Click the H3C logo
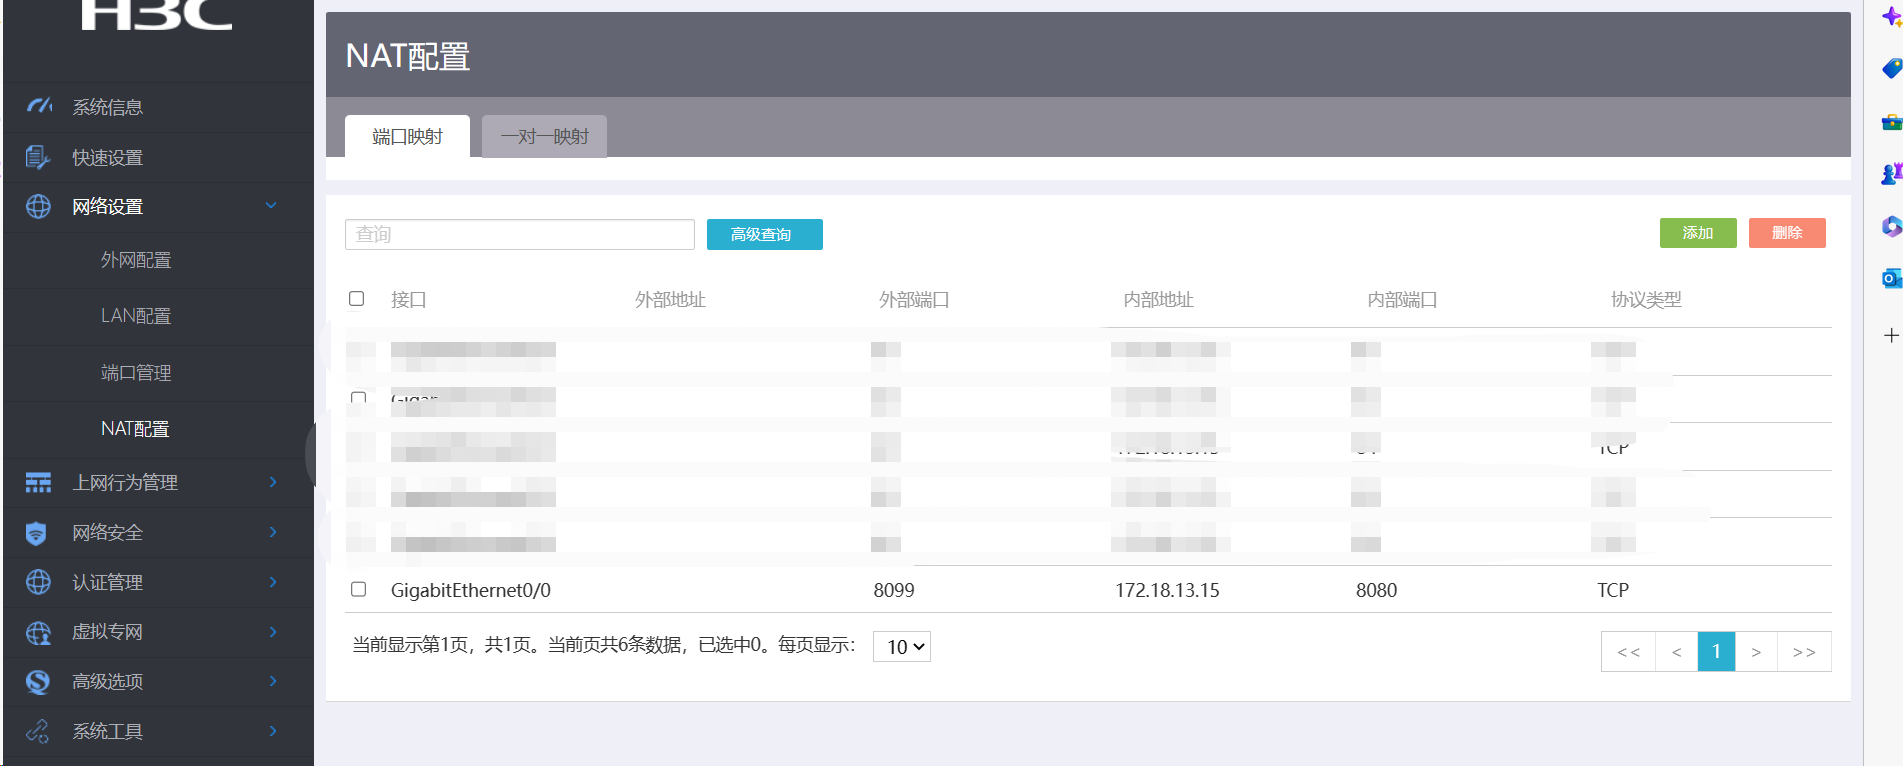The image size is (1903, 766). [x=156, y=15]
